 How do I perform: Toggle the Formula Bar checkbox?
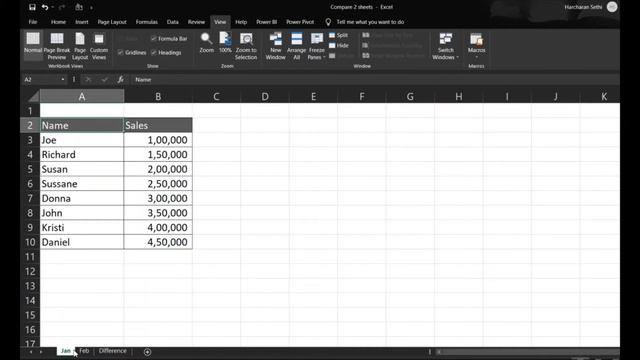pos(153,39)
